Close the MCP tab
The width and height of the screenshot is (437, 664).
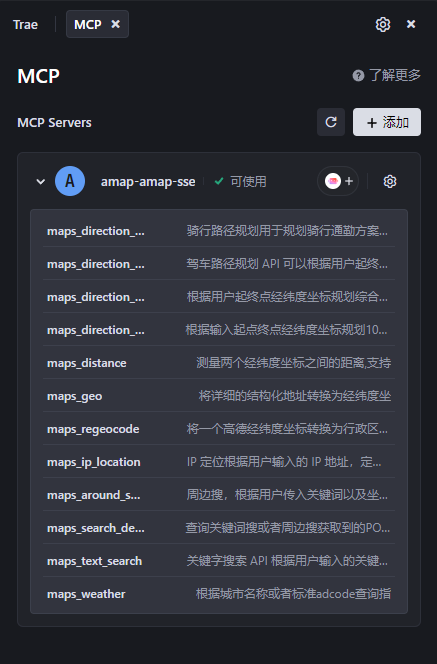click(x=116, y=24)
